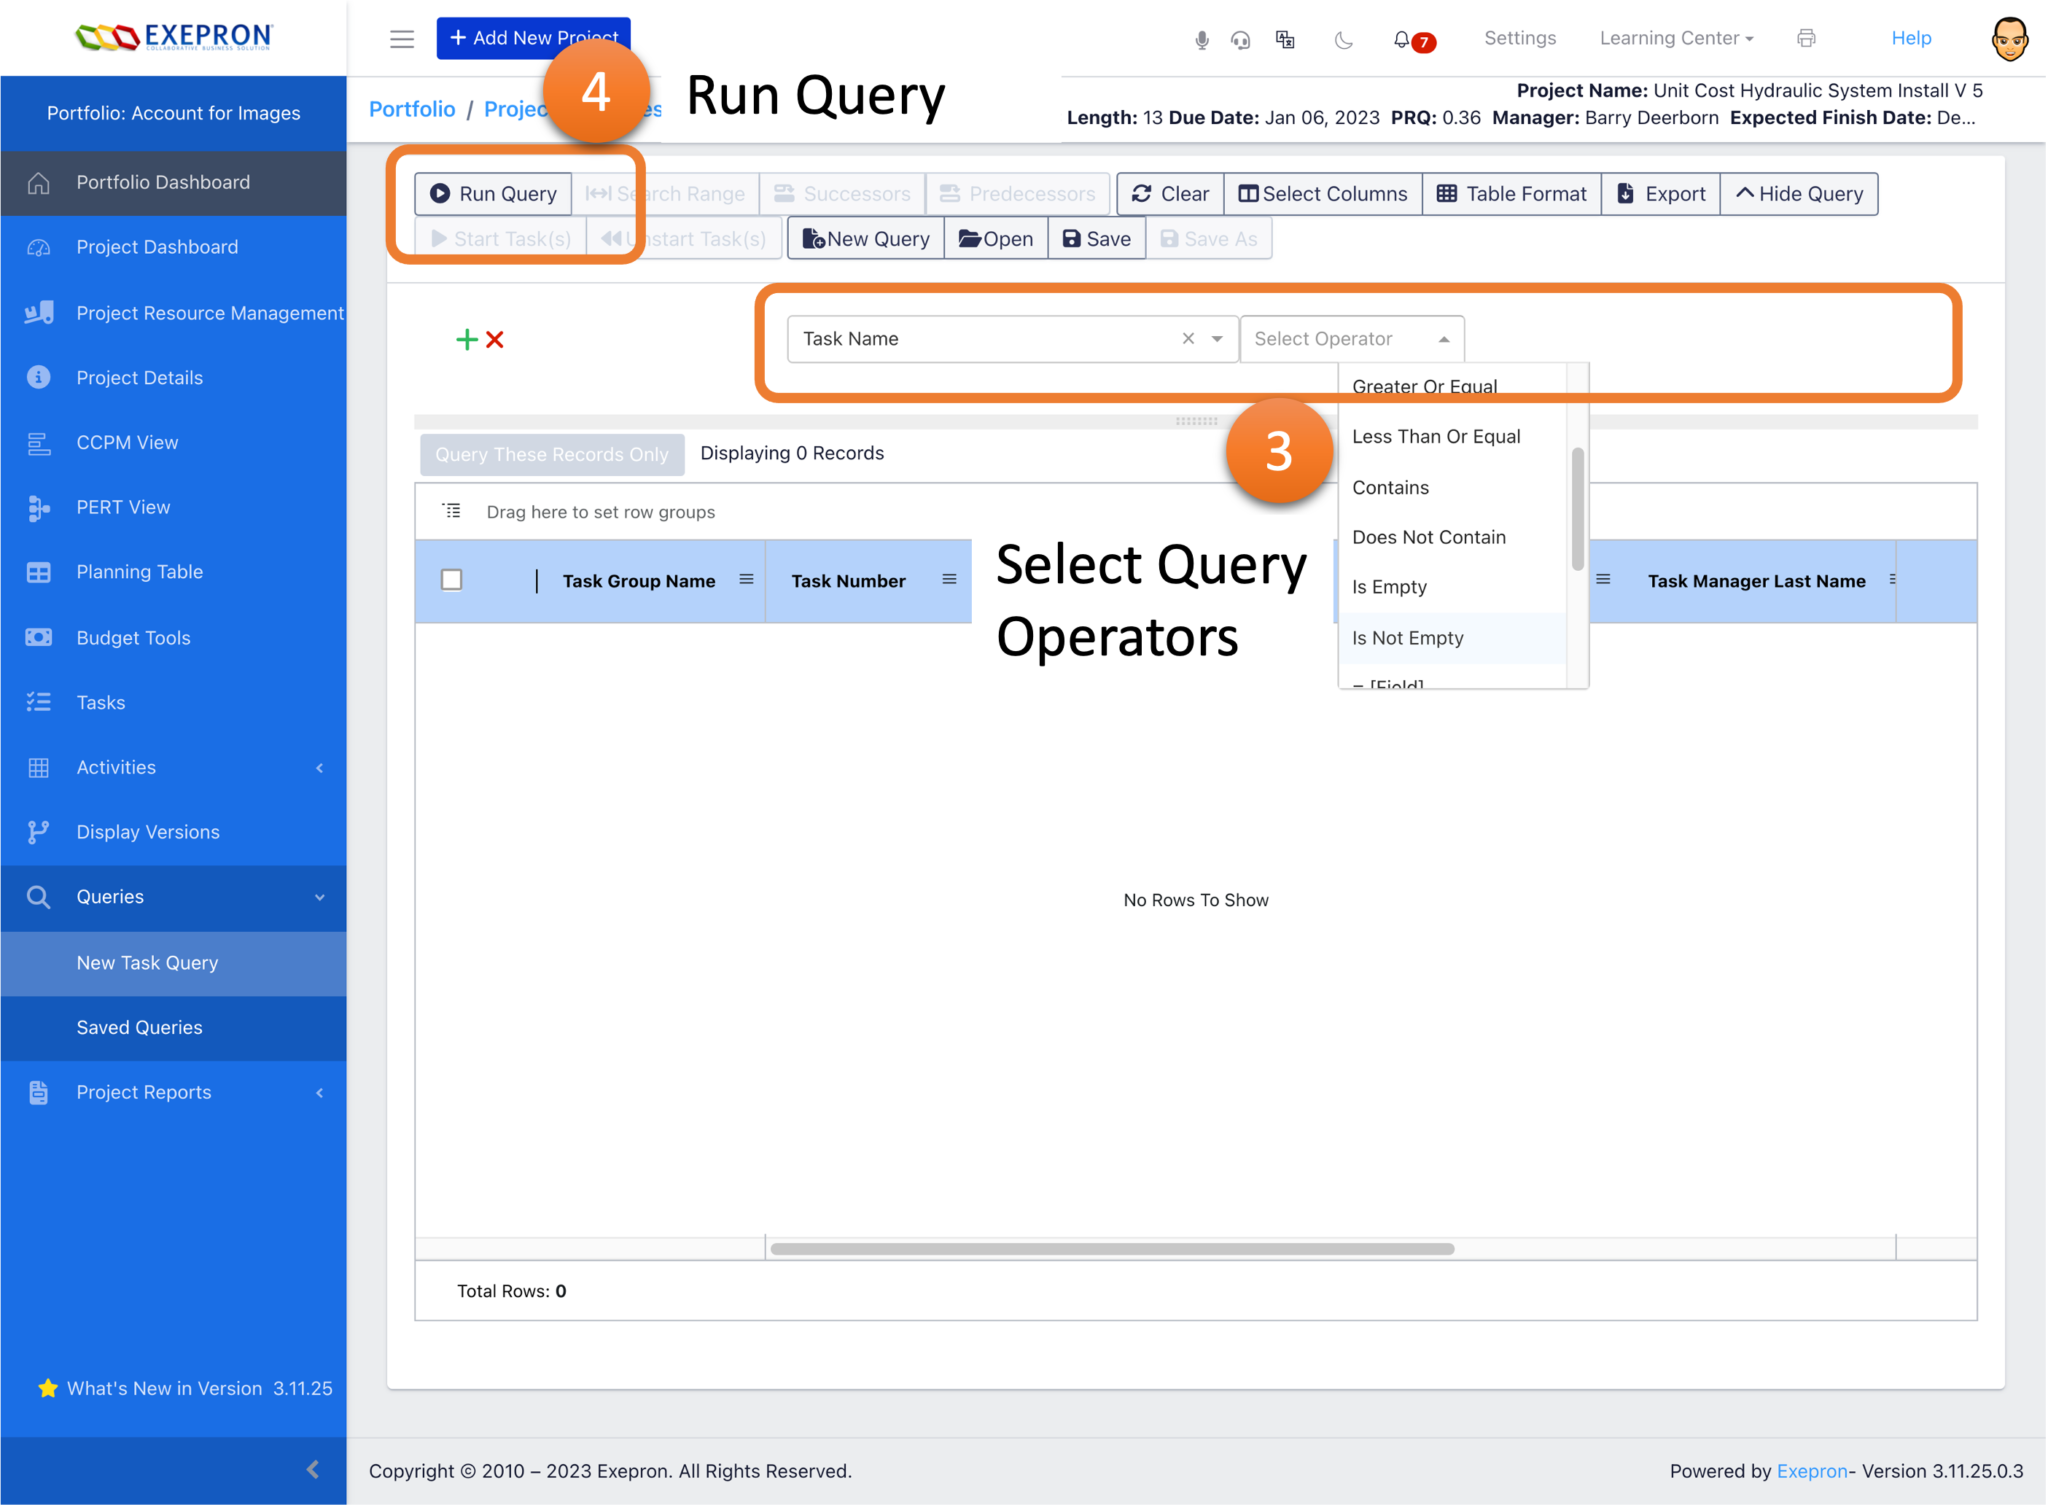Clear the Task Name field selection
2048x1507 pixels.
[1188, 339]
